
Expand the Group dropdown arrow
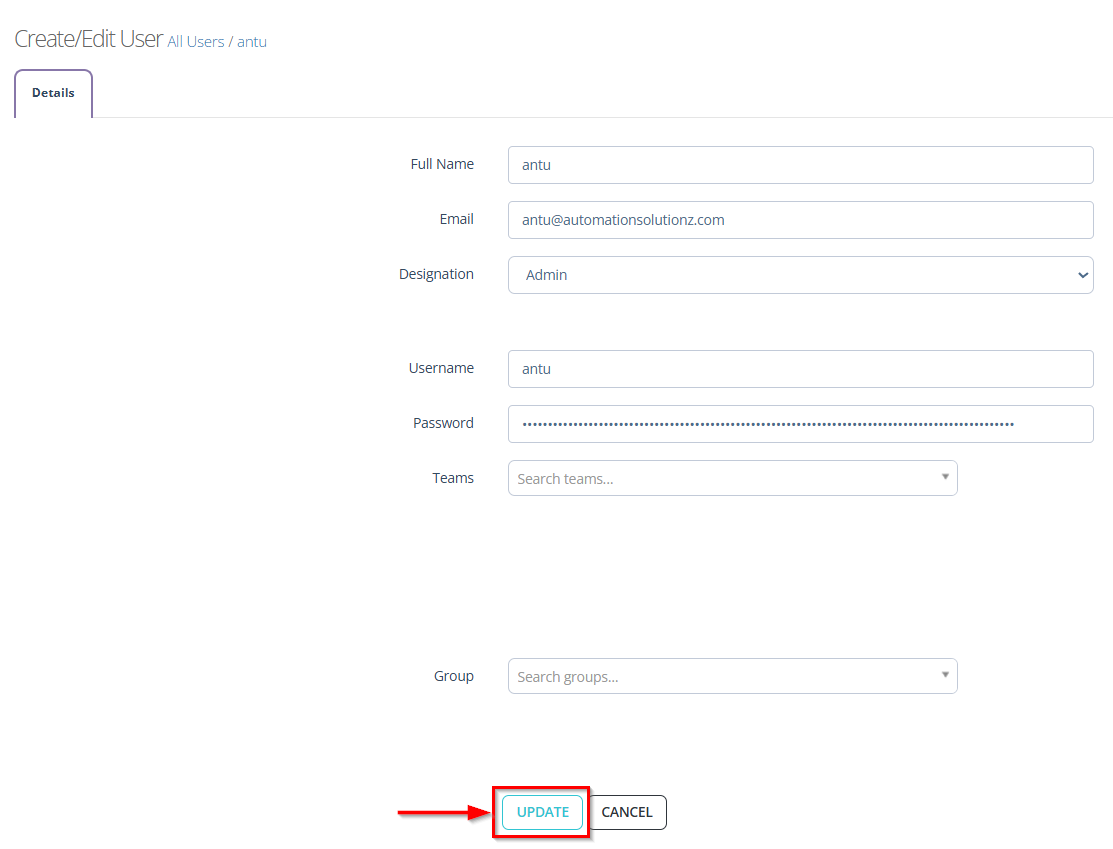click(x=945, y=675)
